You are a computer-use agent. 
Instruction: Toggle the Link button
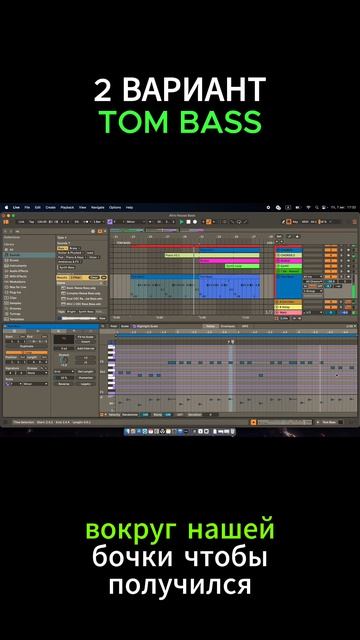click(21, 222)
